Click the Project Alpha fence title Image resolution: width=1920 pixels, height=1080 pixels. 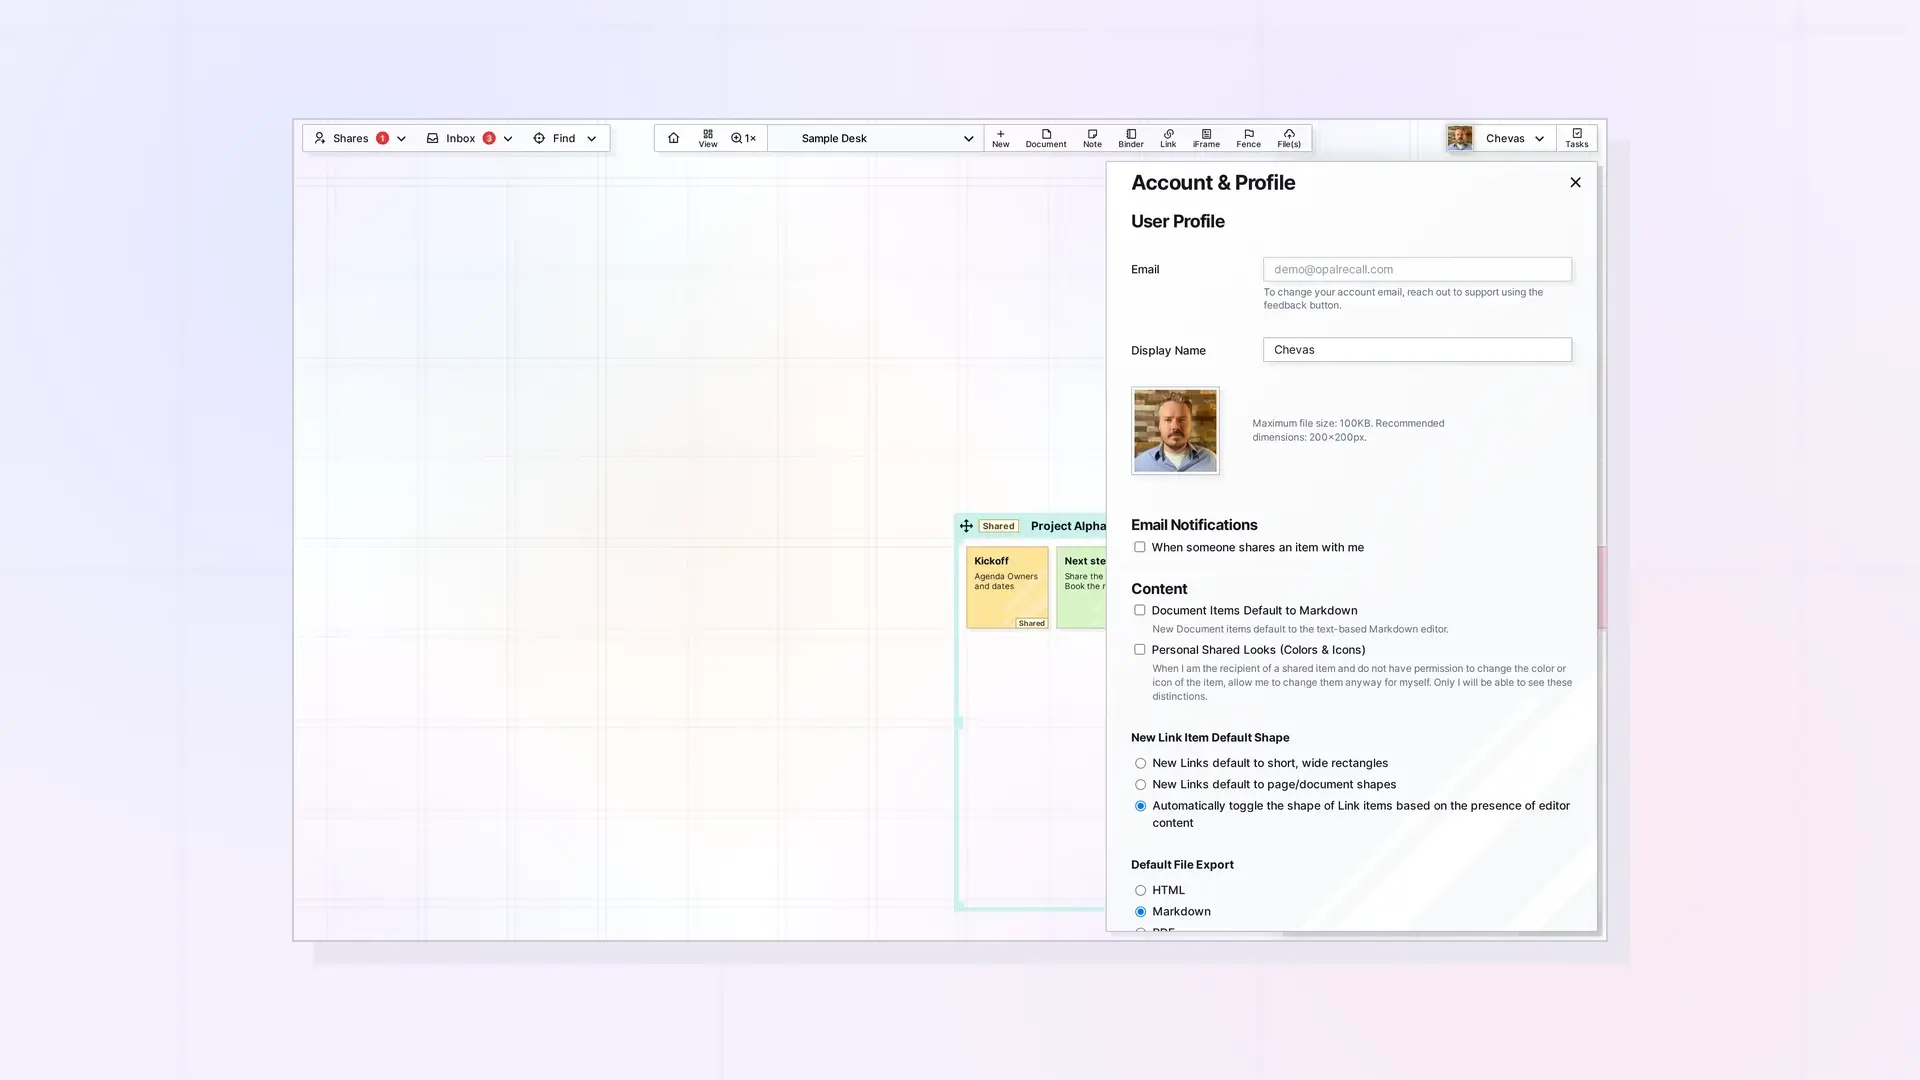[x=1068, y=526]
